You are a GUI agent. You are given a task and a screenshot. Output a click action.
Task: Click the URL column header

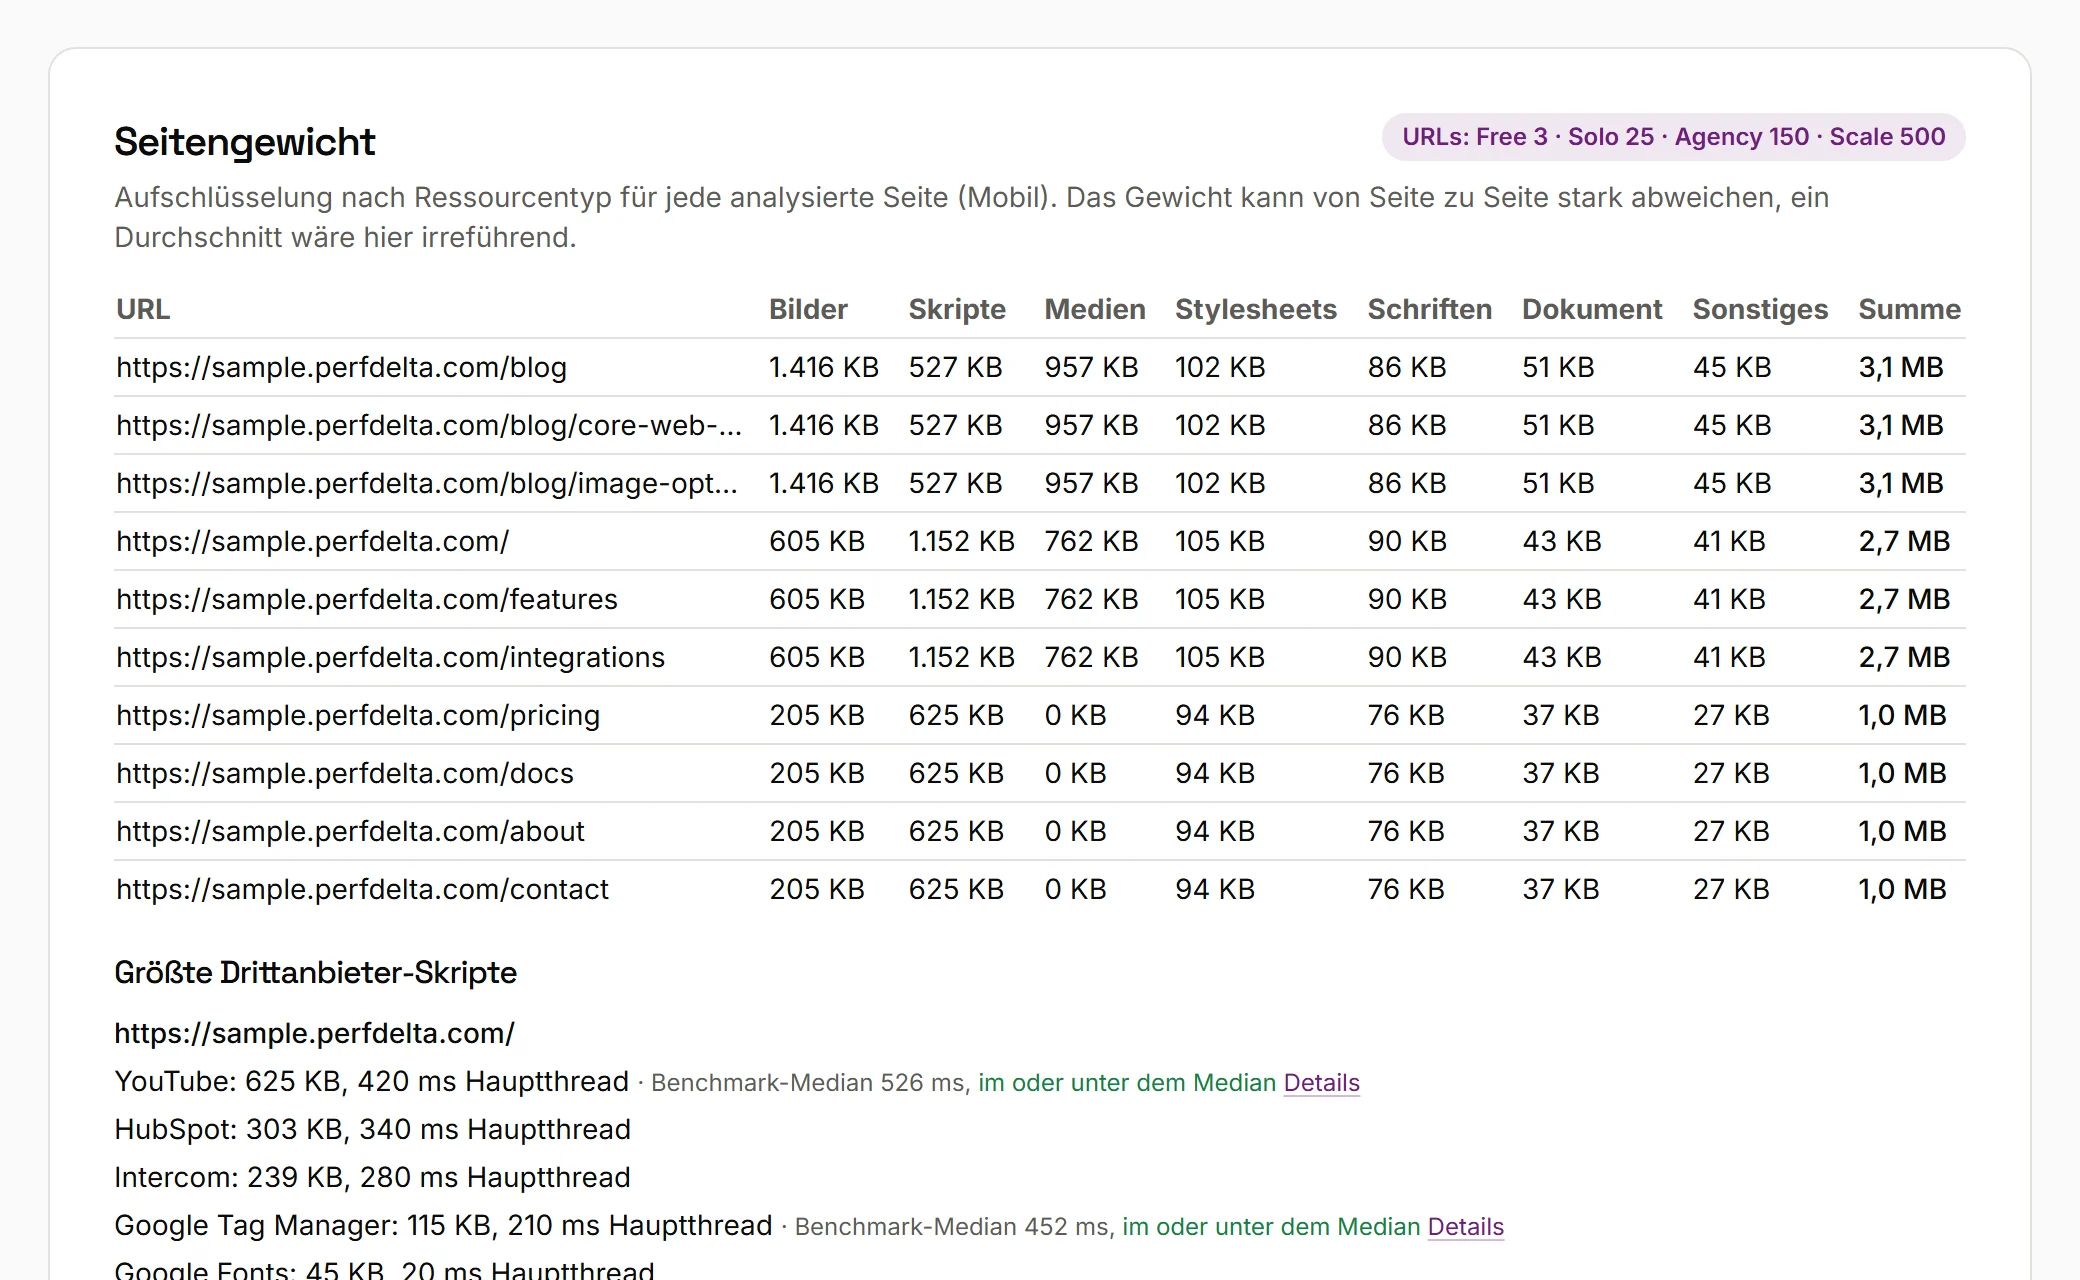point(143,309)
